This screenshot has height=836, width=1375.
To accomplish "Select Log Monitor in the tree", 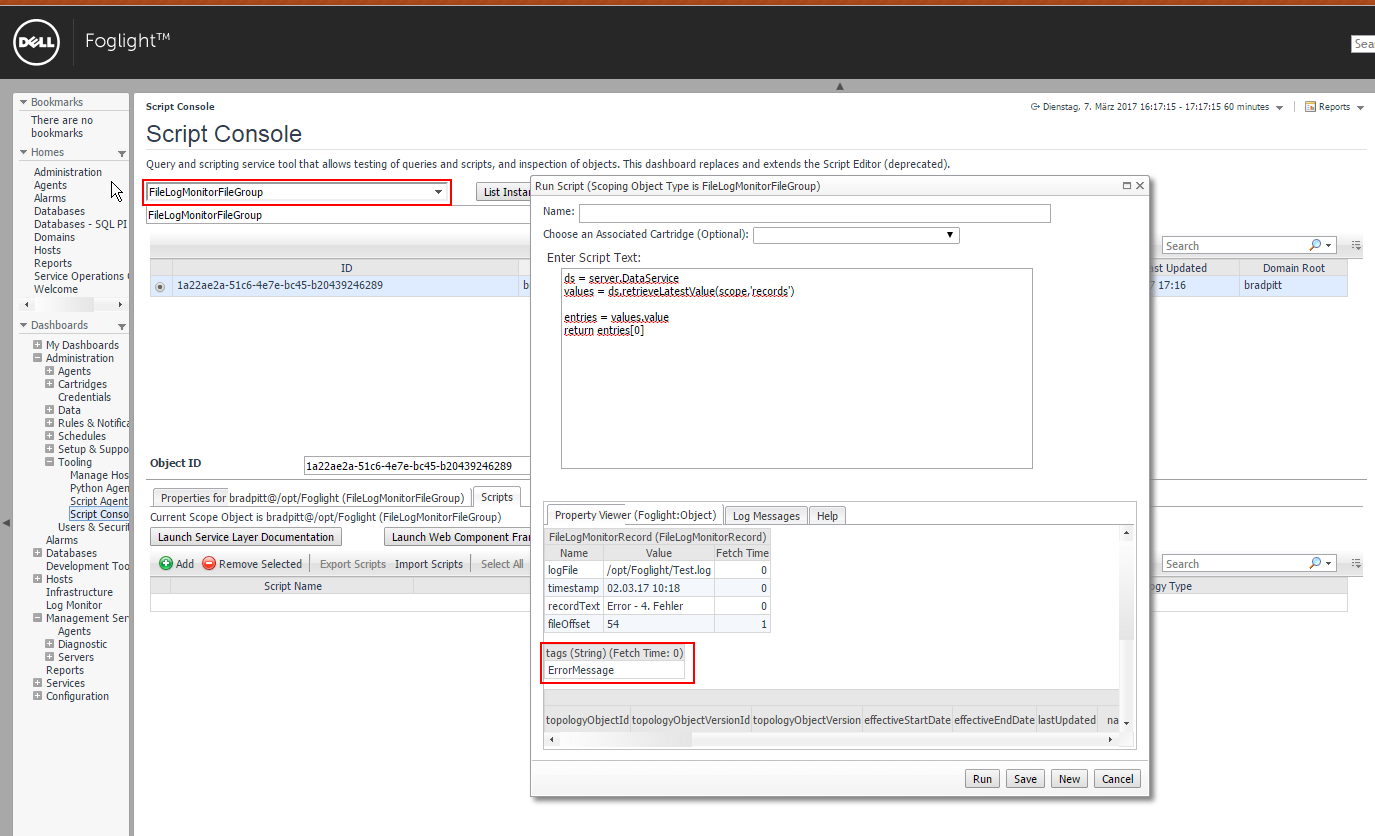I will [74, 605].
